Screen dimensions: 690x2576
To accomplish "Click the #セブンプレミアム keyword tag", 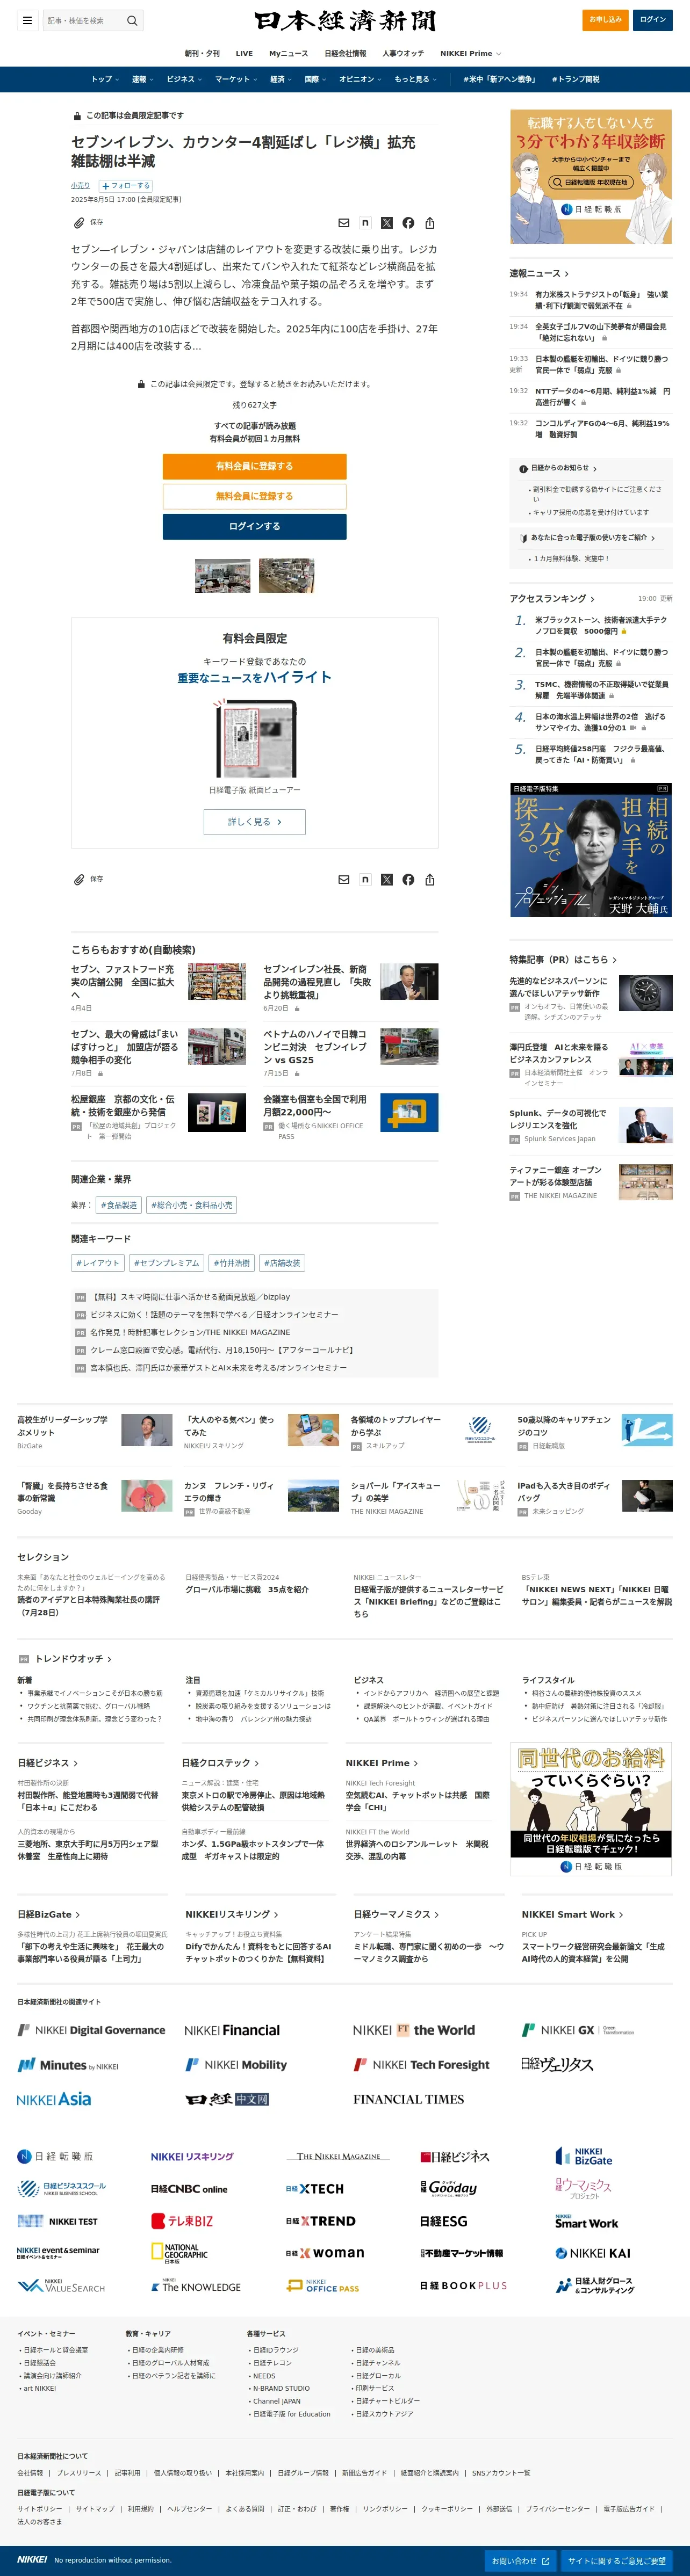I will (166, 1263).
